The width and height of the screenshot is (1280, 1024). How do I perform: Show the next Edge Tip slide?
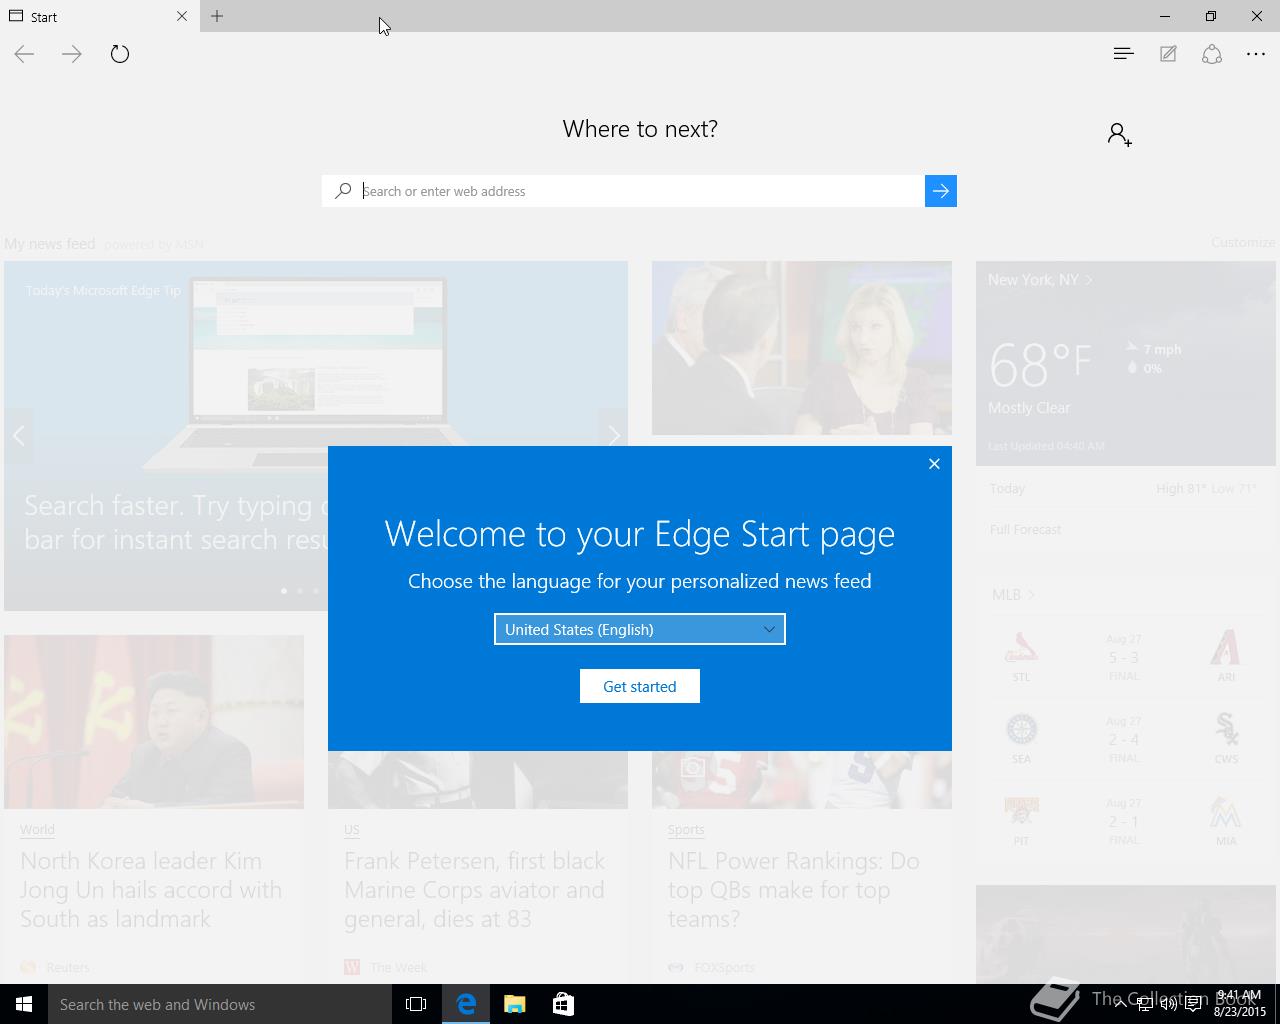pyautogui.click(x=613, y=435)
